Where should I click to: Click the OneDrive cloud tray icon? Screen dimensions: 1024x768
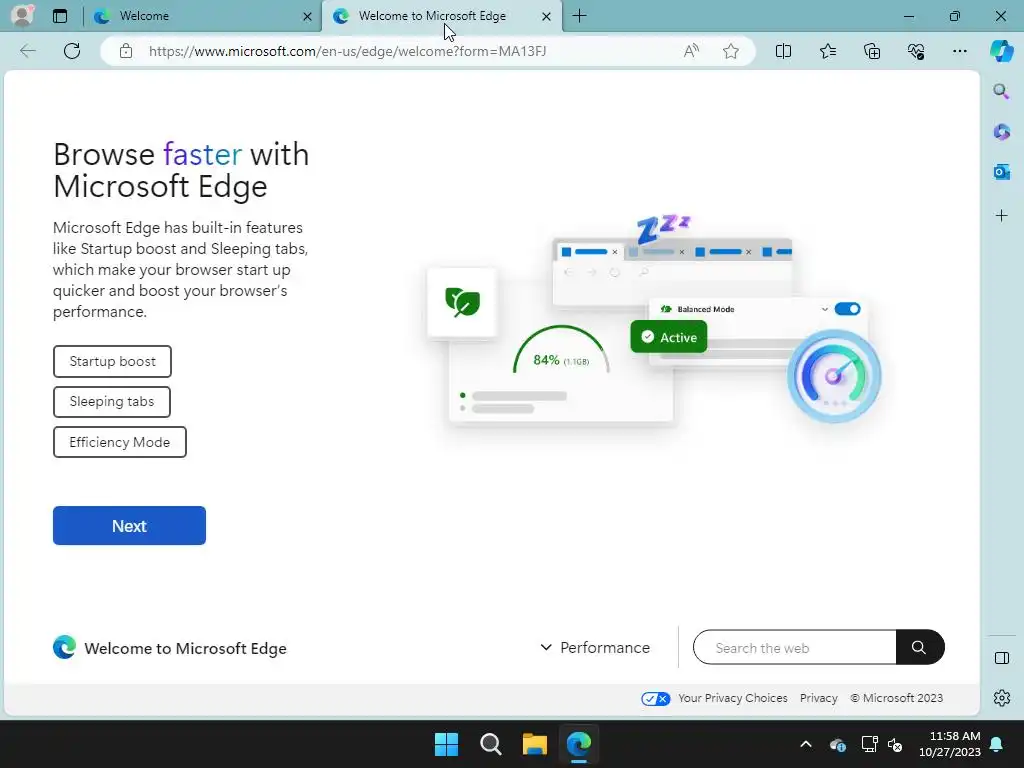pos(837,744)
